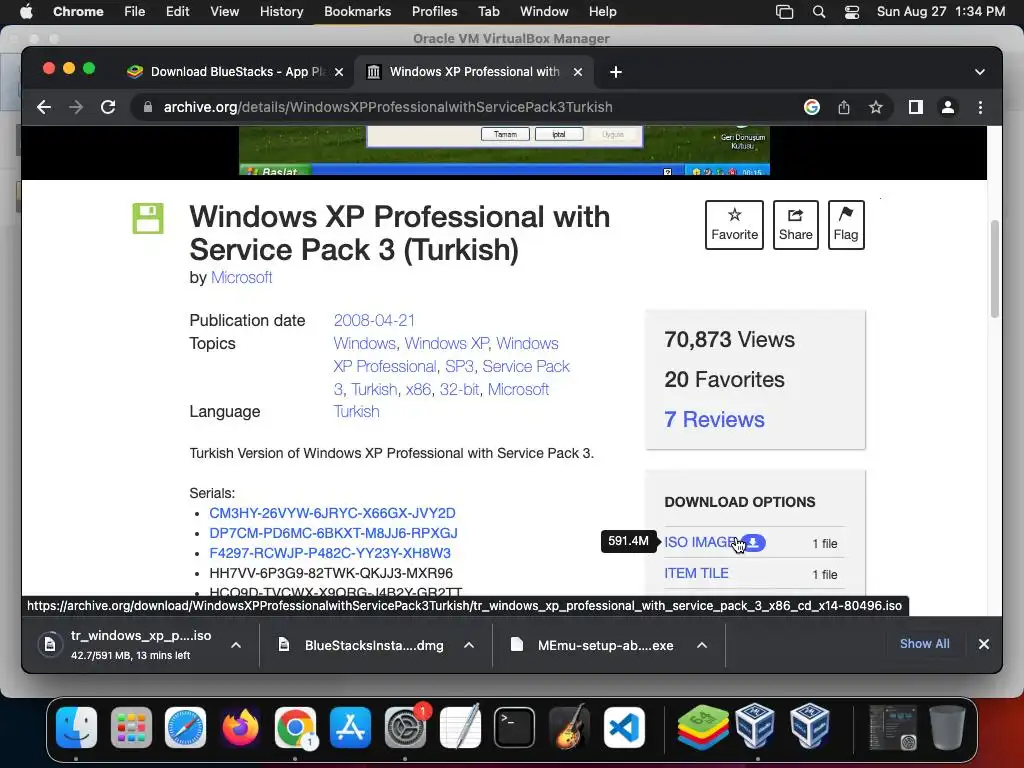
Task: Expand the tab search chevron
Action: 980,72
